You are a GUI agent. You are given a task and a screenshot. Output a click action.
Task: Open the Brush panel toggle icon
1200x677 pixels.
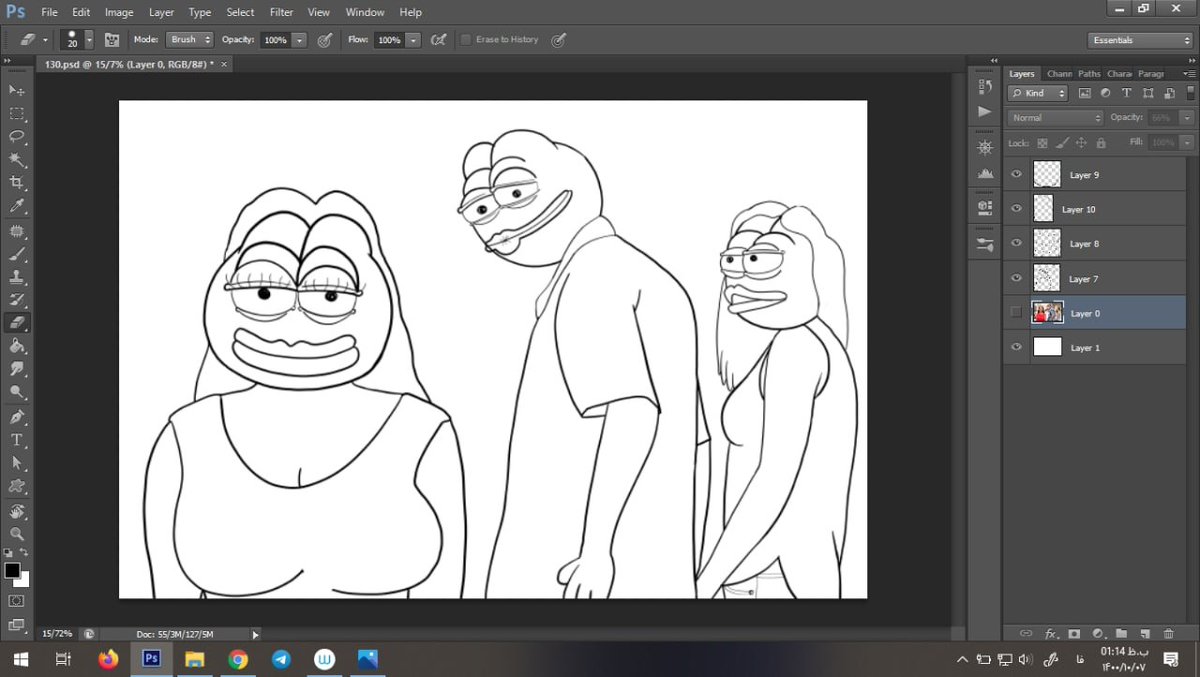tap(111, 40)
